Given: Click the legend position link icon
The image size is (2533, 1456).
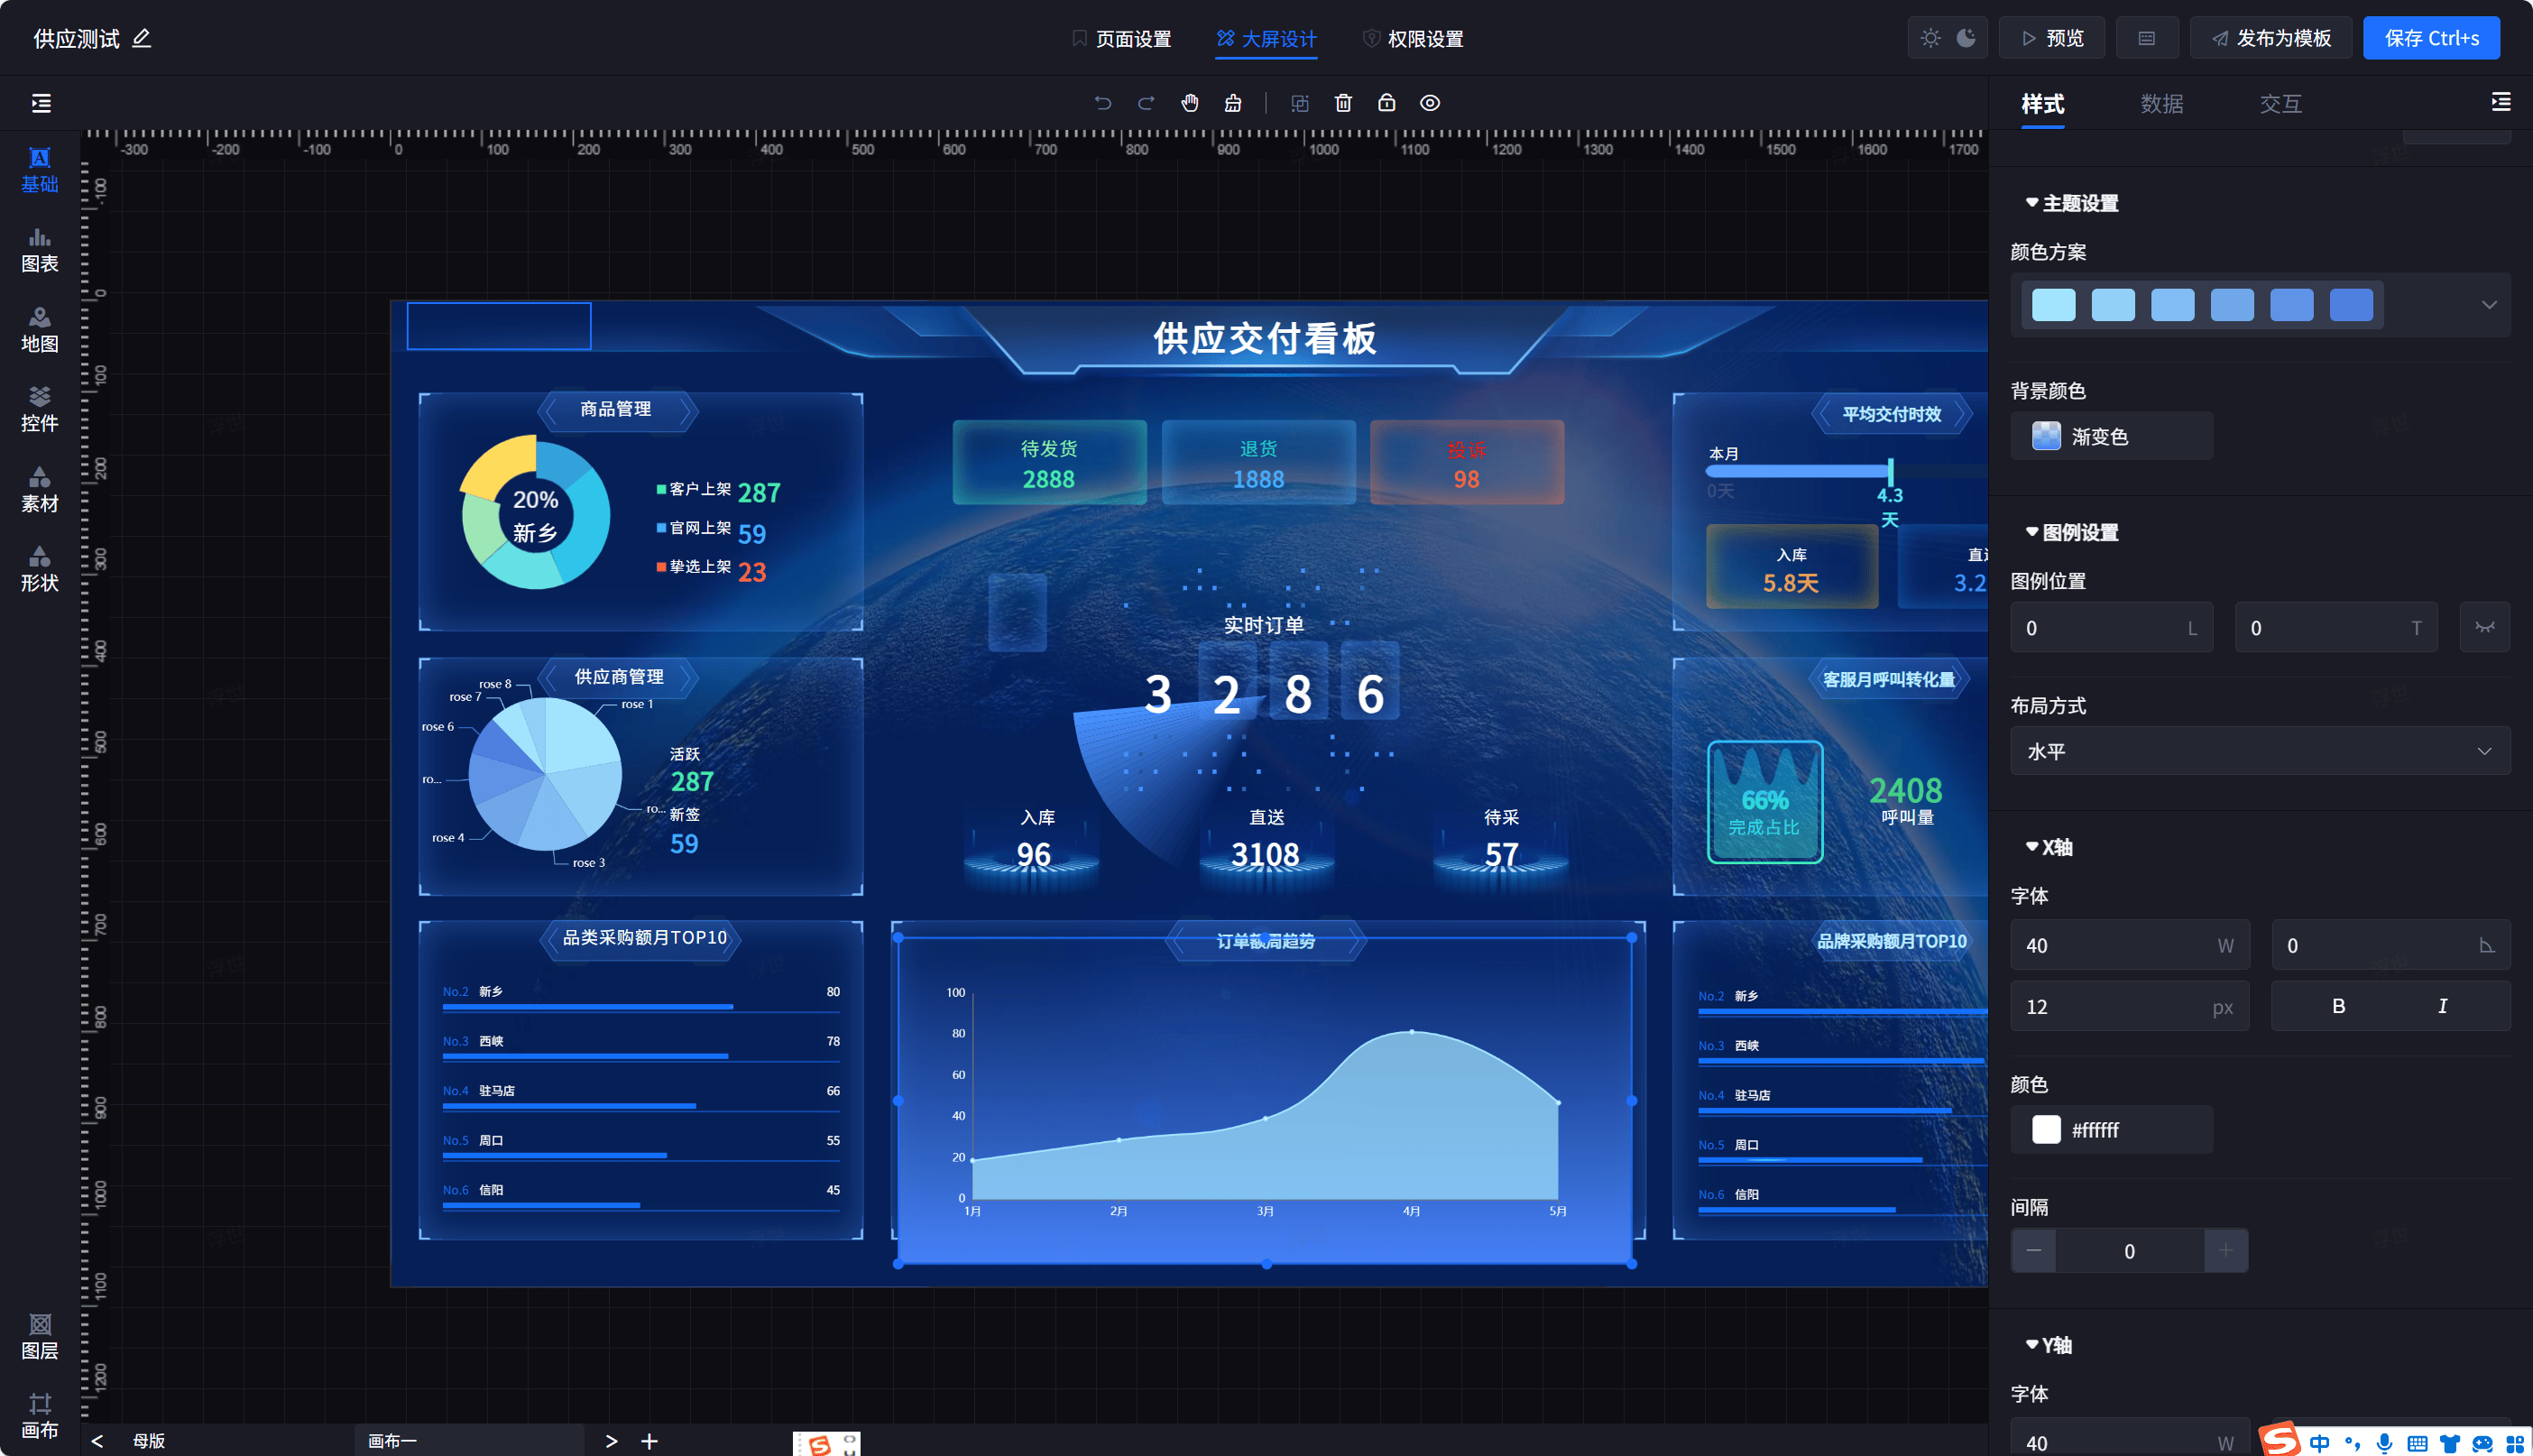Looking at the screenshot, I should coord(2484,628).
